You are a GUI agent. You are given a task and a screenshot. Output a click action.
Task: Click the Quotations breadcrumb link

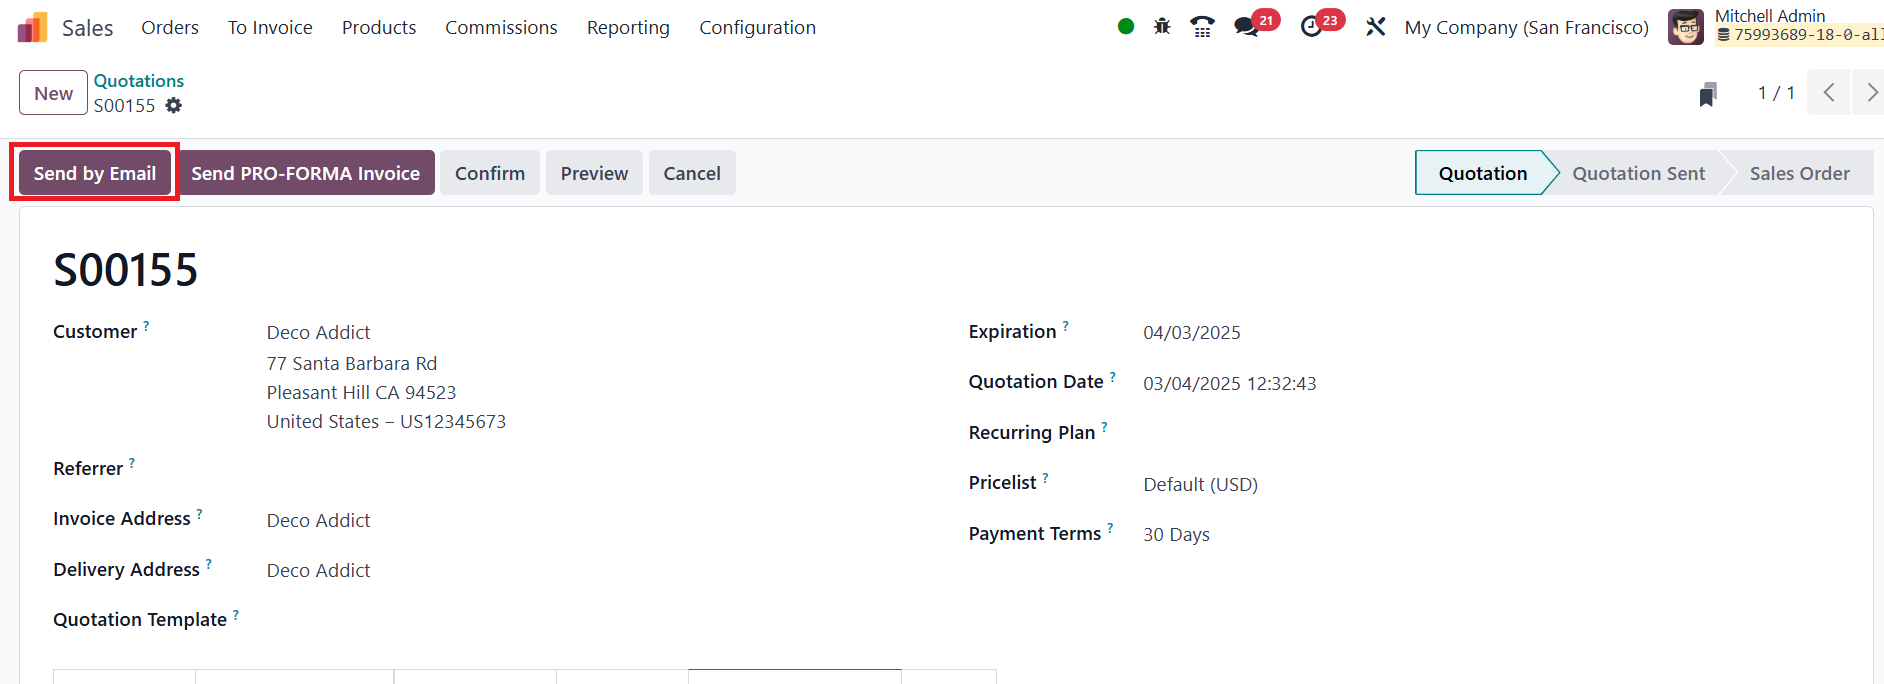[x=139, y=81]
